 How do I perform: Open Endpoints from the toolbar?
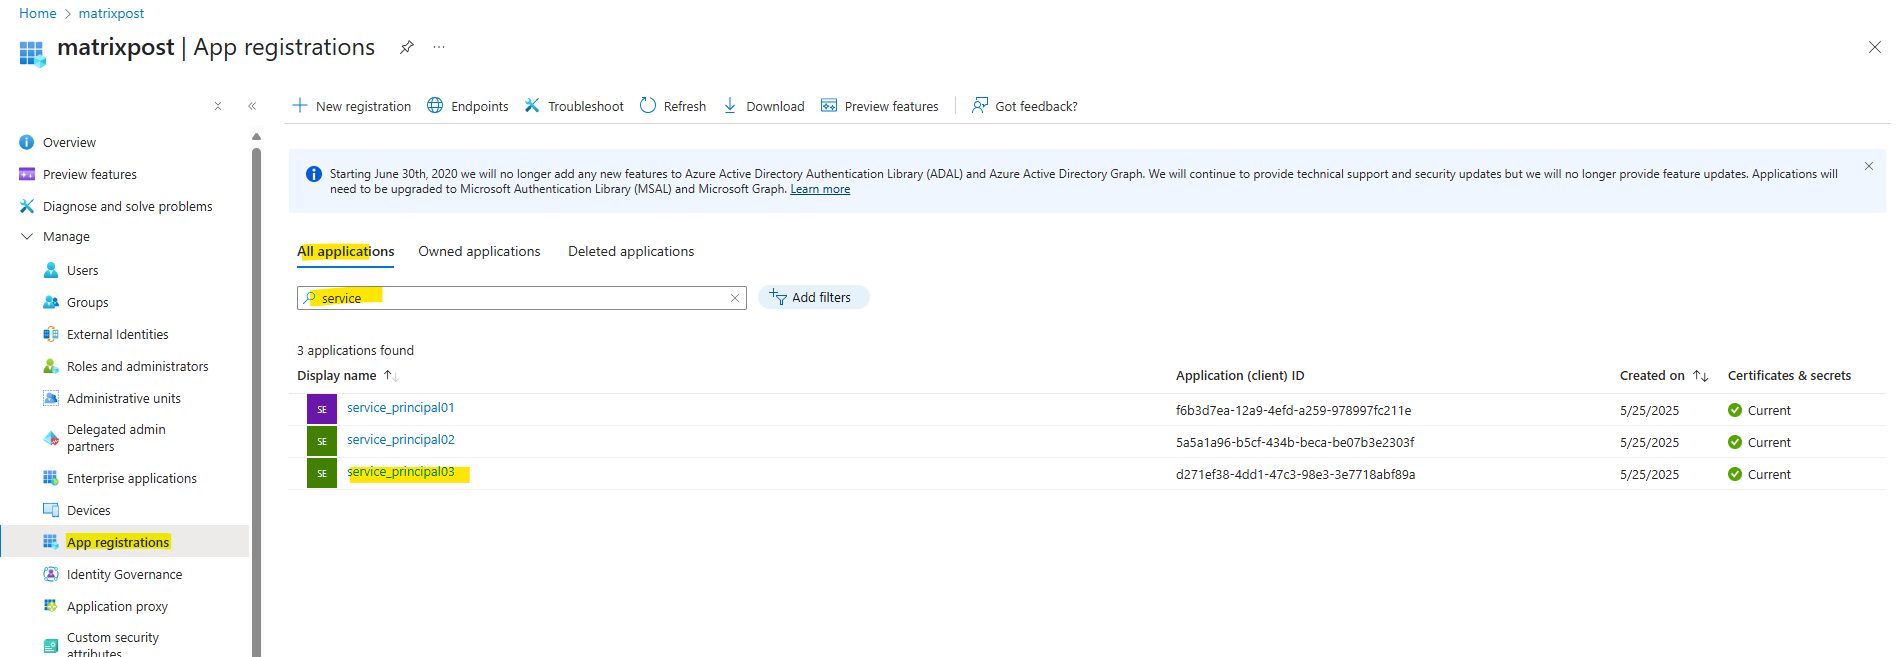[x=467, y=106]
